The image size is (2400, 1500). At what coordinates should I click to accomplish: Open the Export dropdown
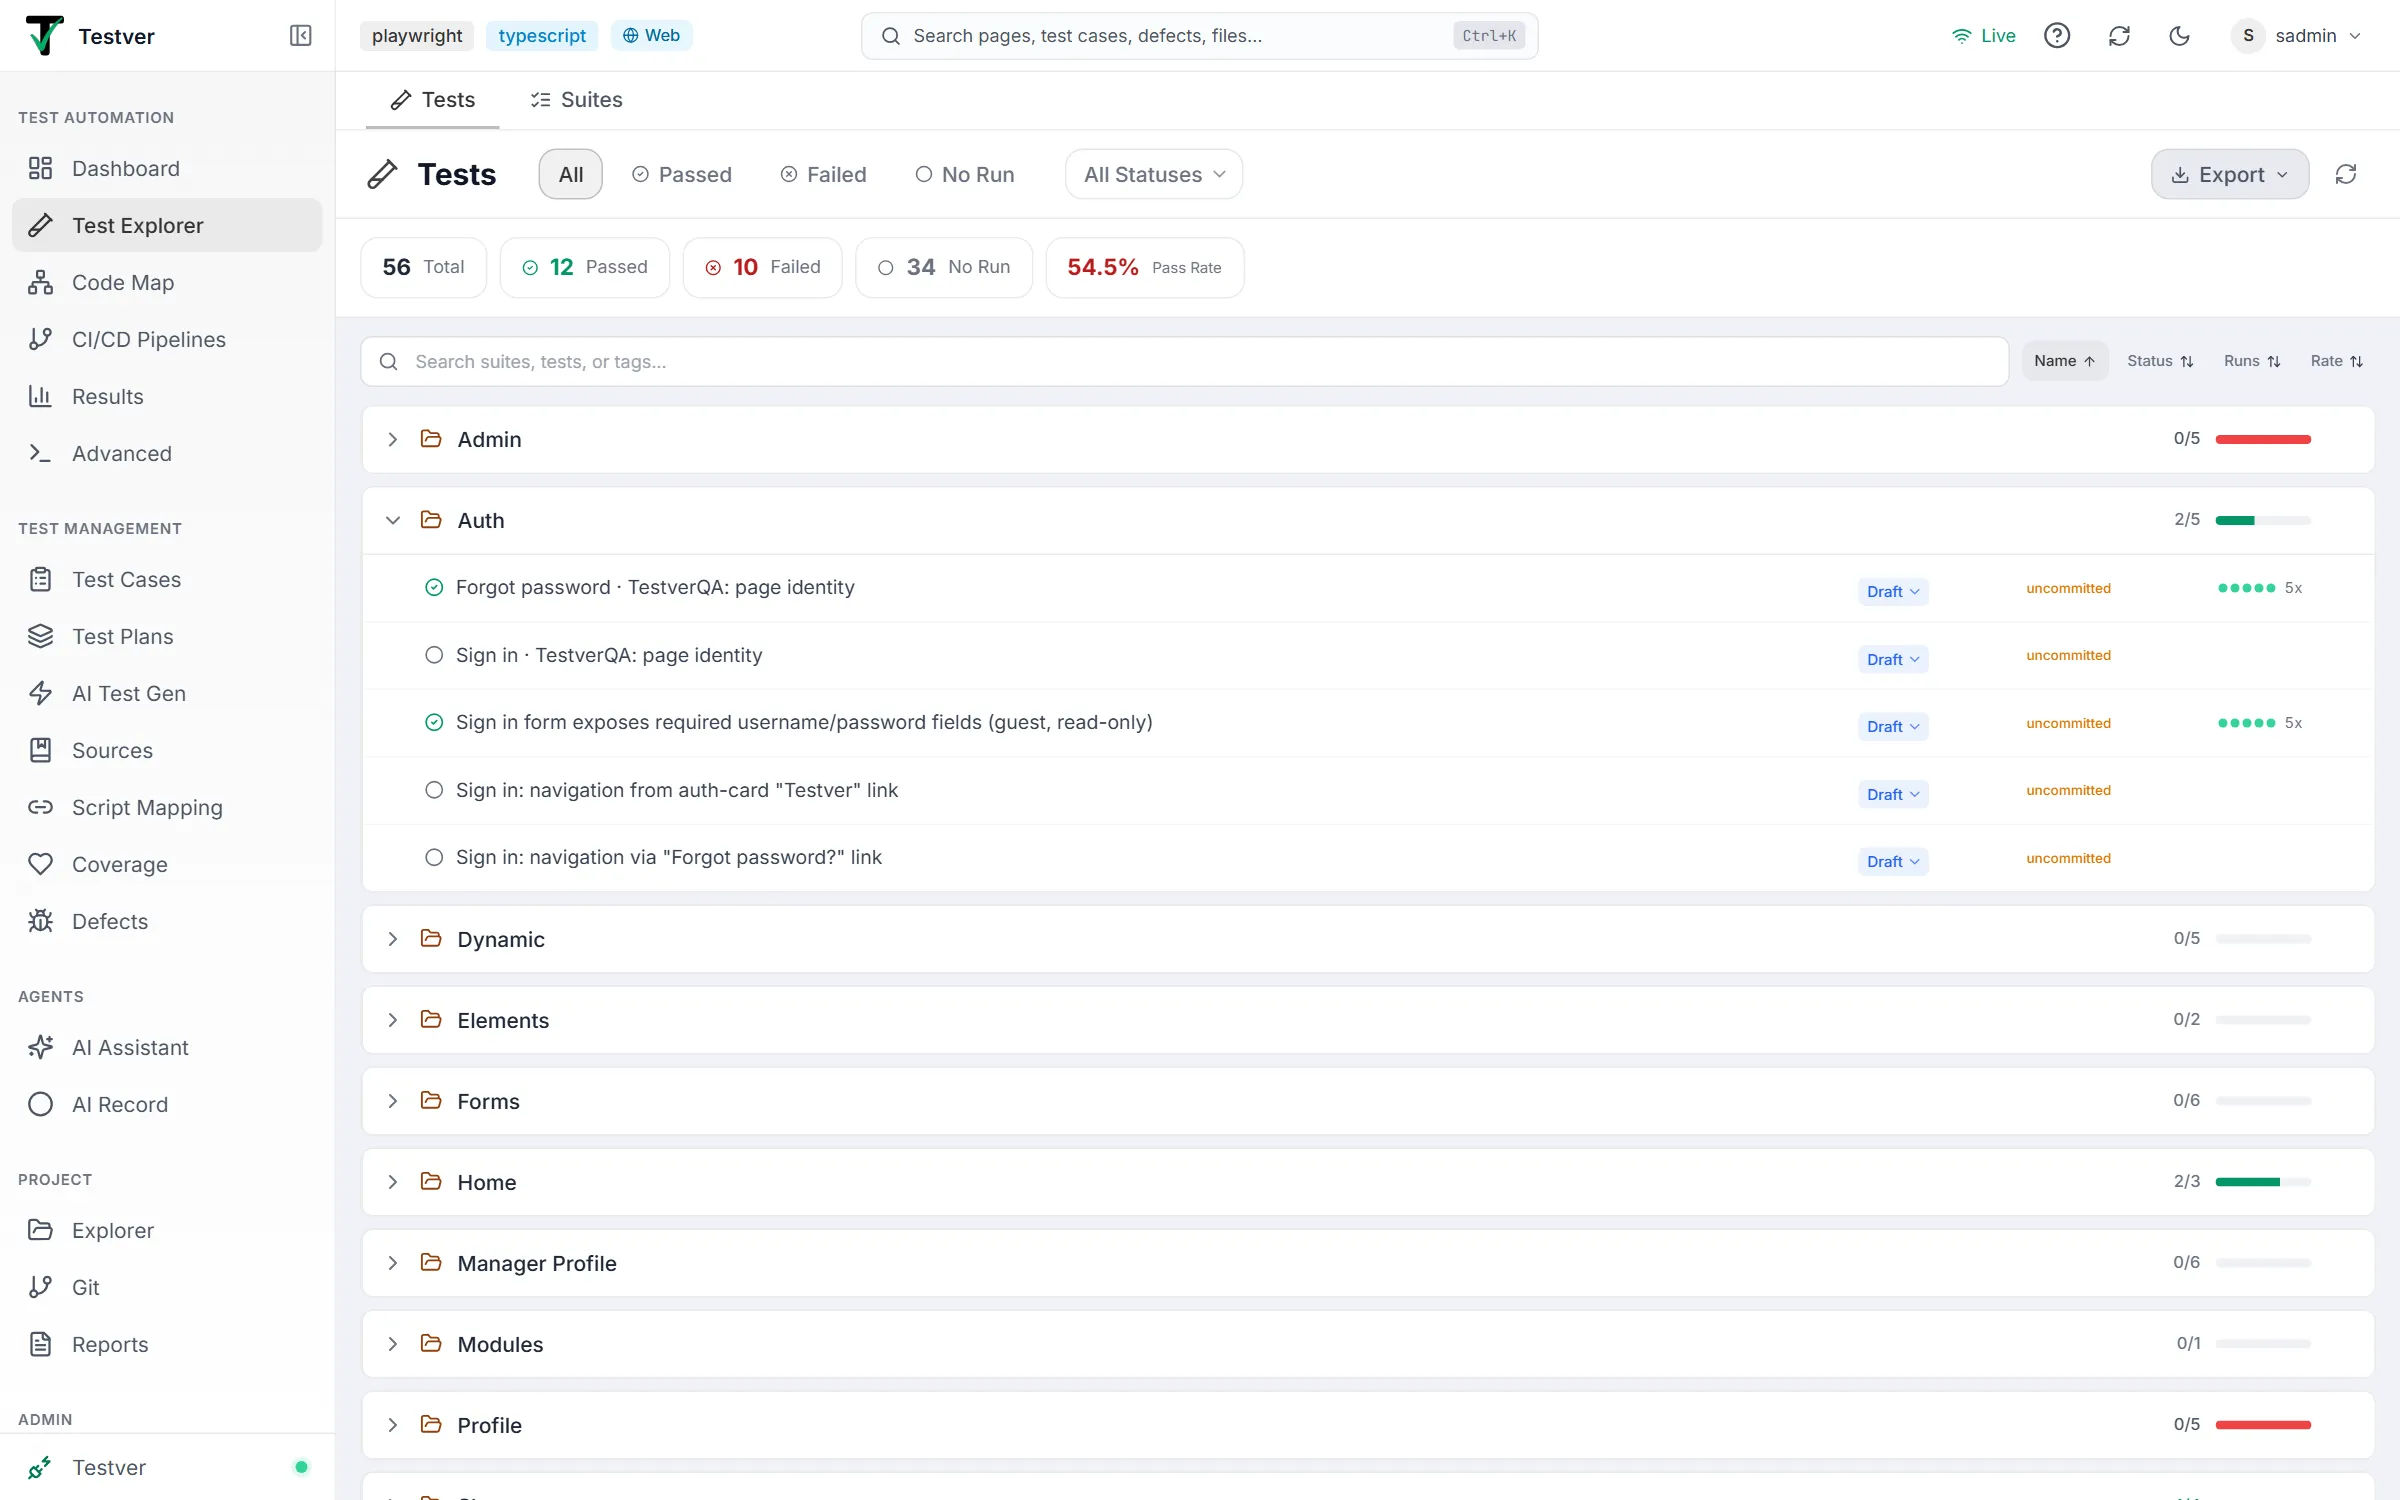(x=2230, y=174)
